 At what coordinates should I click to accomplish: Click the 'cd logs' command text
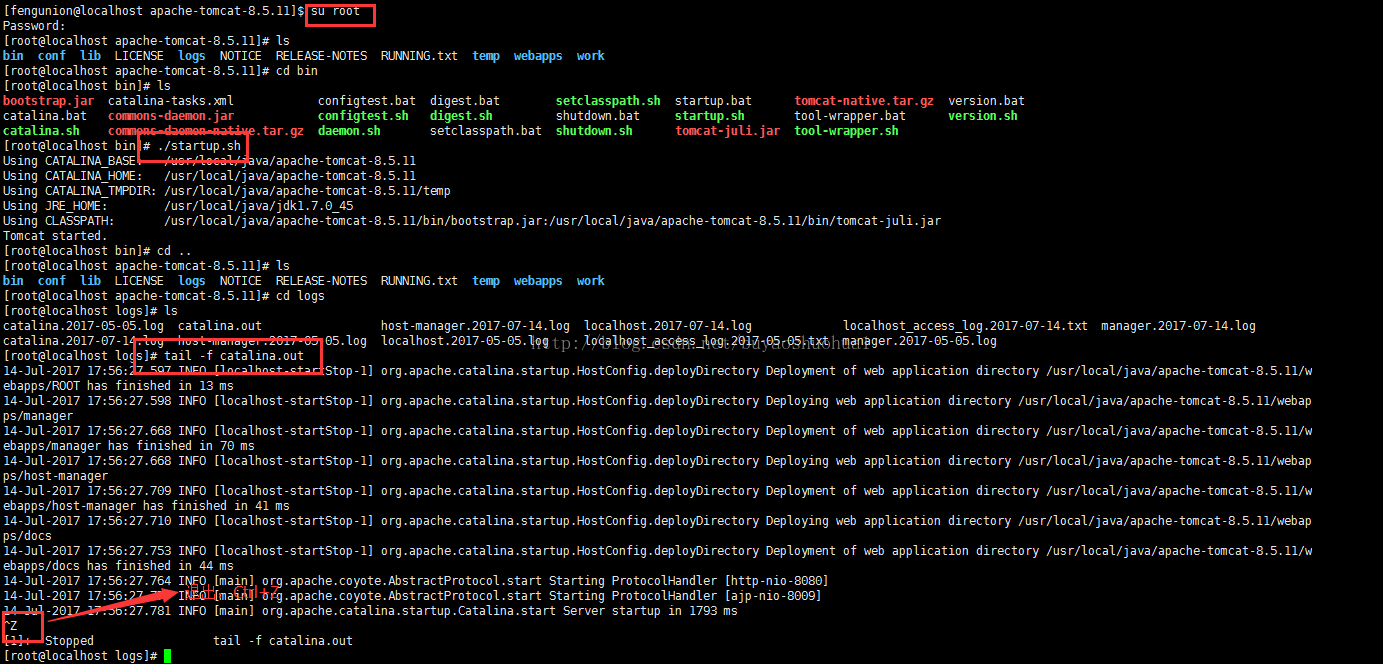[300, 296]
